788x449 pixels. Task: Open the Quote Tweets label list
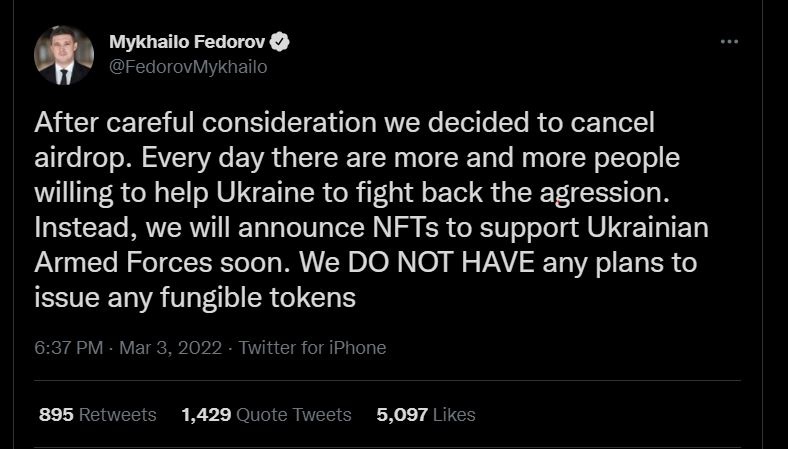pos(293,414)
